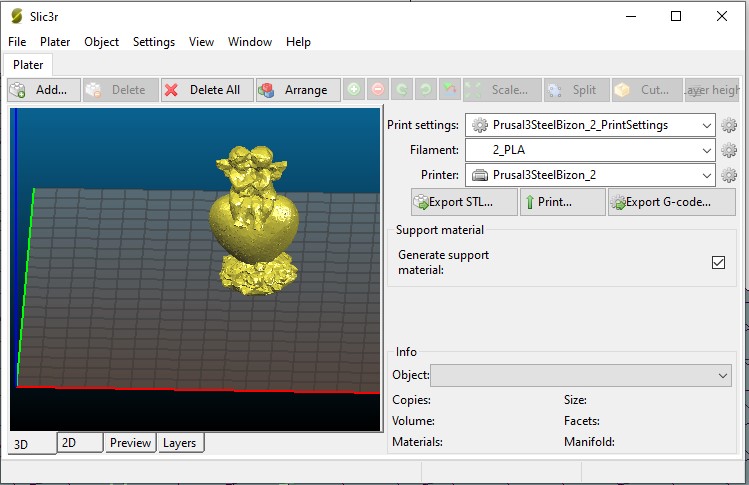Open the Plater menu
Screen dimensions: 749x485
click(x=55, y=42)
